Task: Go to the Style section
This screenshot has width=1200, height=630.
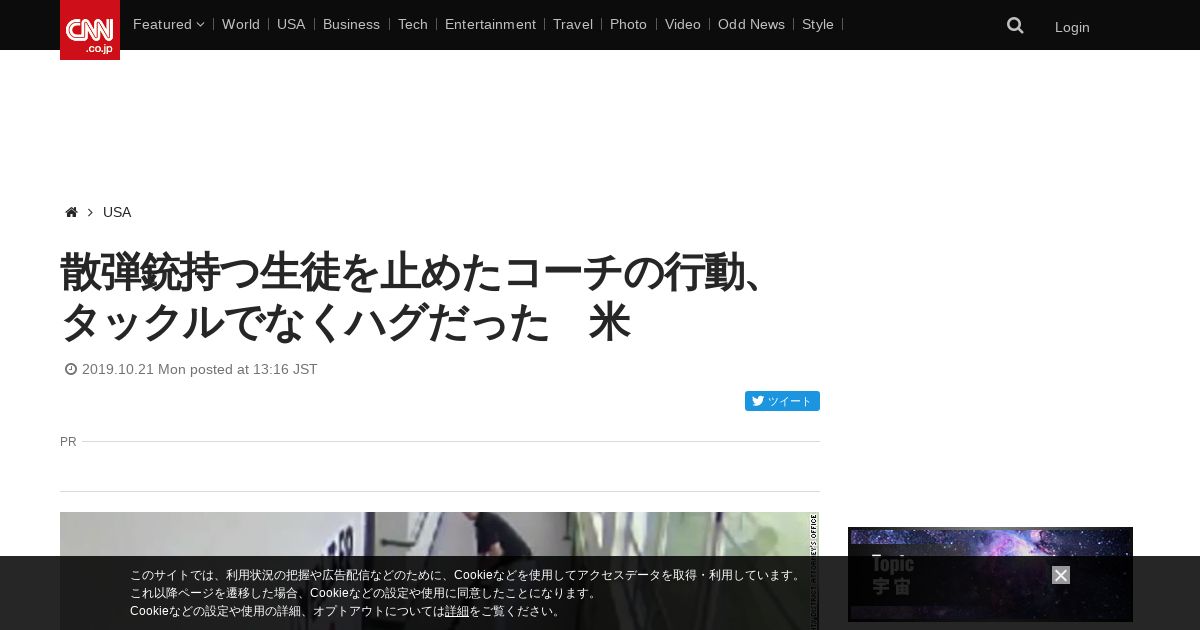Action: tap(818, 24)
